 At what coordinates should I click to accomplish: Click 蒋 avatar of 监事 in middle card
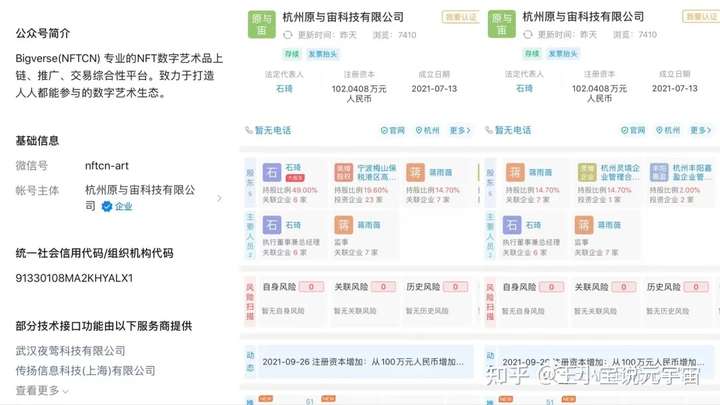(343, 225)
